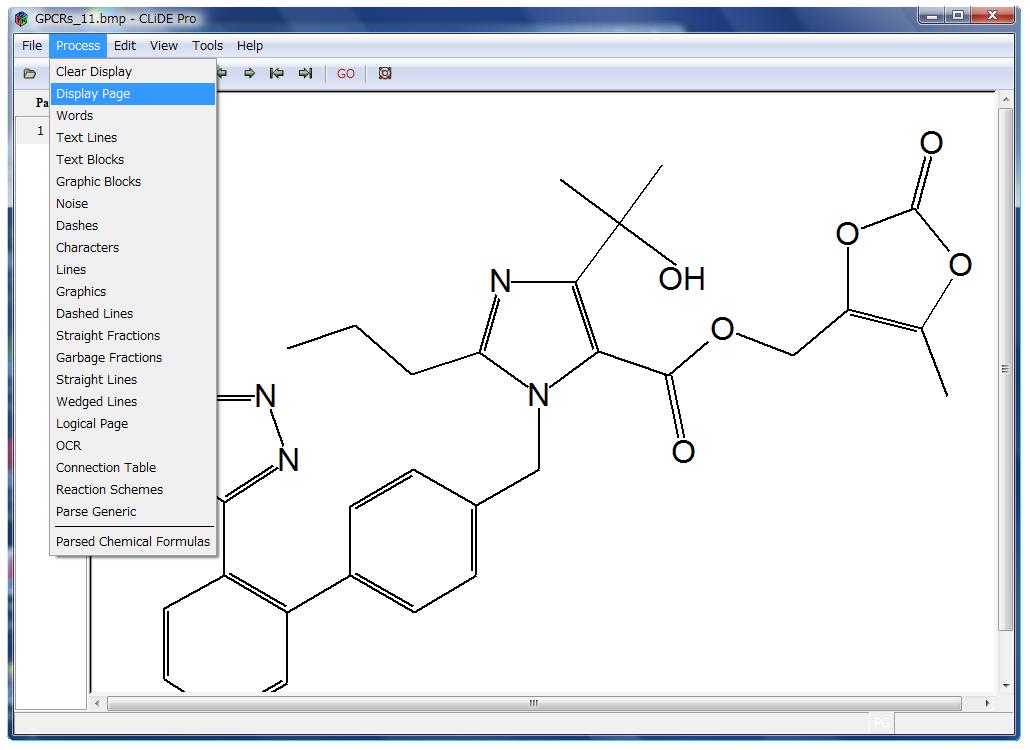Open the Edit menu
Viewport: 1030px width, 750px height.
124,46
